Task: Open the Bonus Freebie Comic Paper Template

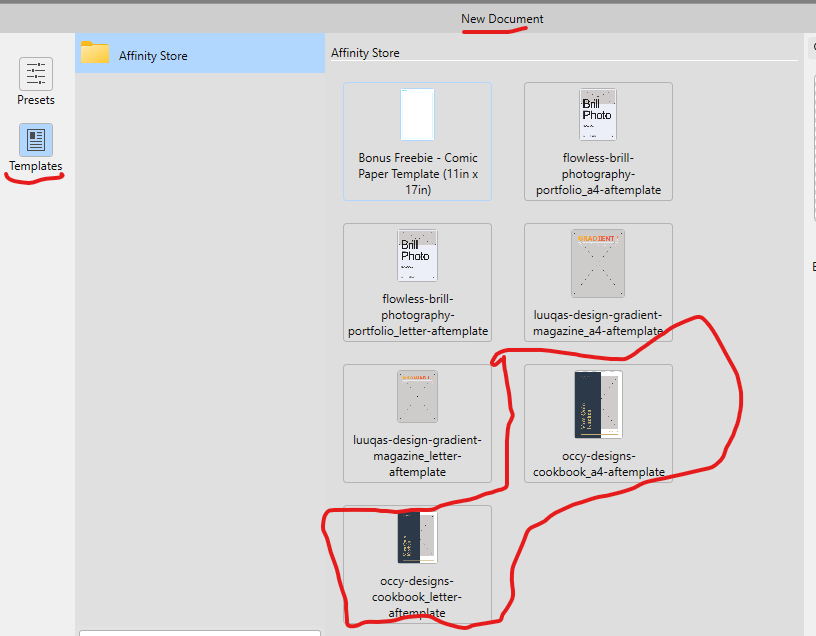Action: click(417, 141)
